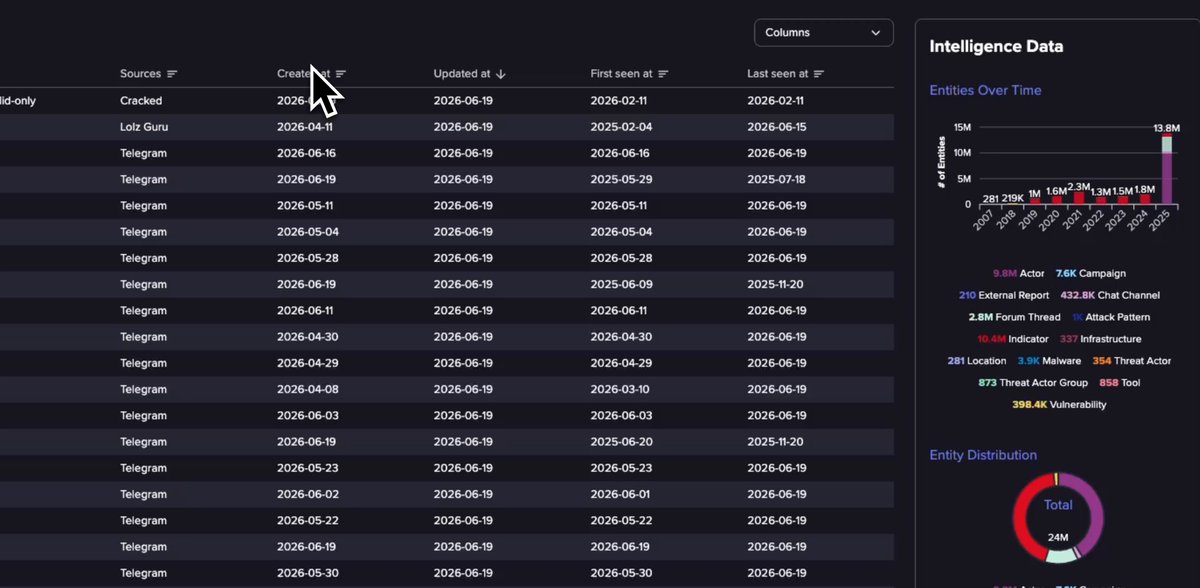Click first seen date 2025-06-09 cell
Screen dimensions: 1200x588
coord(621,285)
